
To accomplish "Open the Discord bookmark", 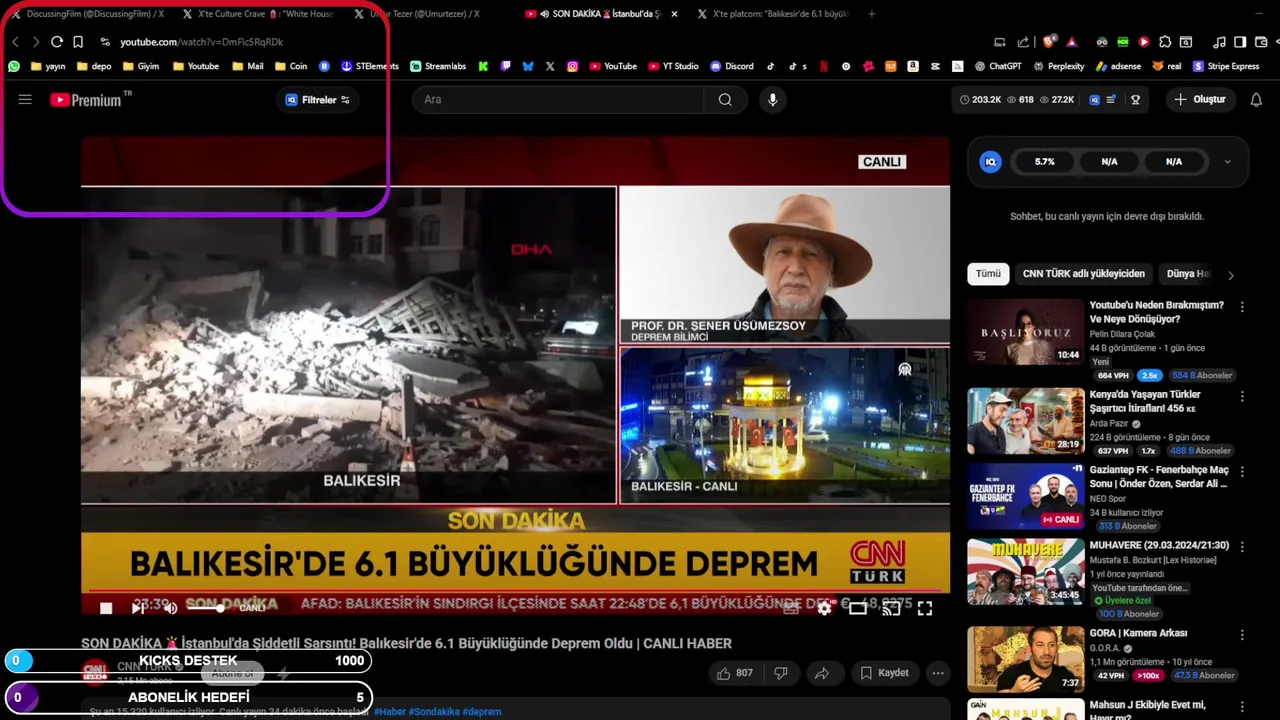I will pyautogui.click(x=732, y=66).
